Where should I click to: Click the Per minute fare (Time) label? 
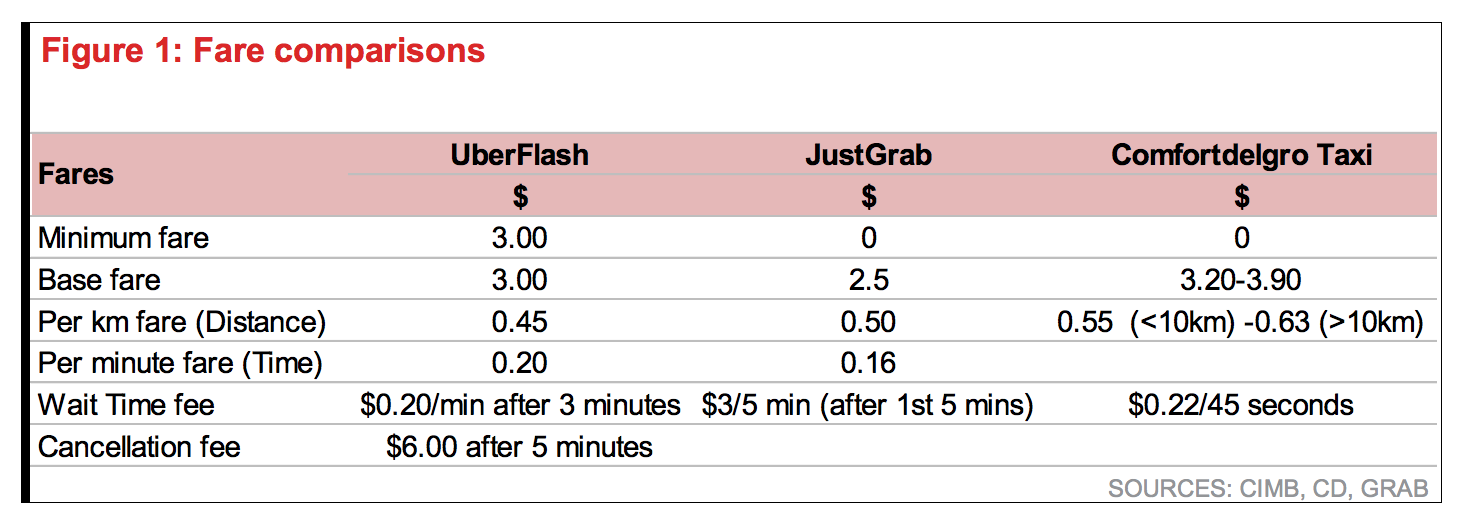point(180,364)
